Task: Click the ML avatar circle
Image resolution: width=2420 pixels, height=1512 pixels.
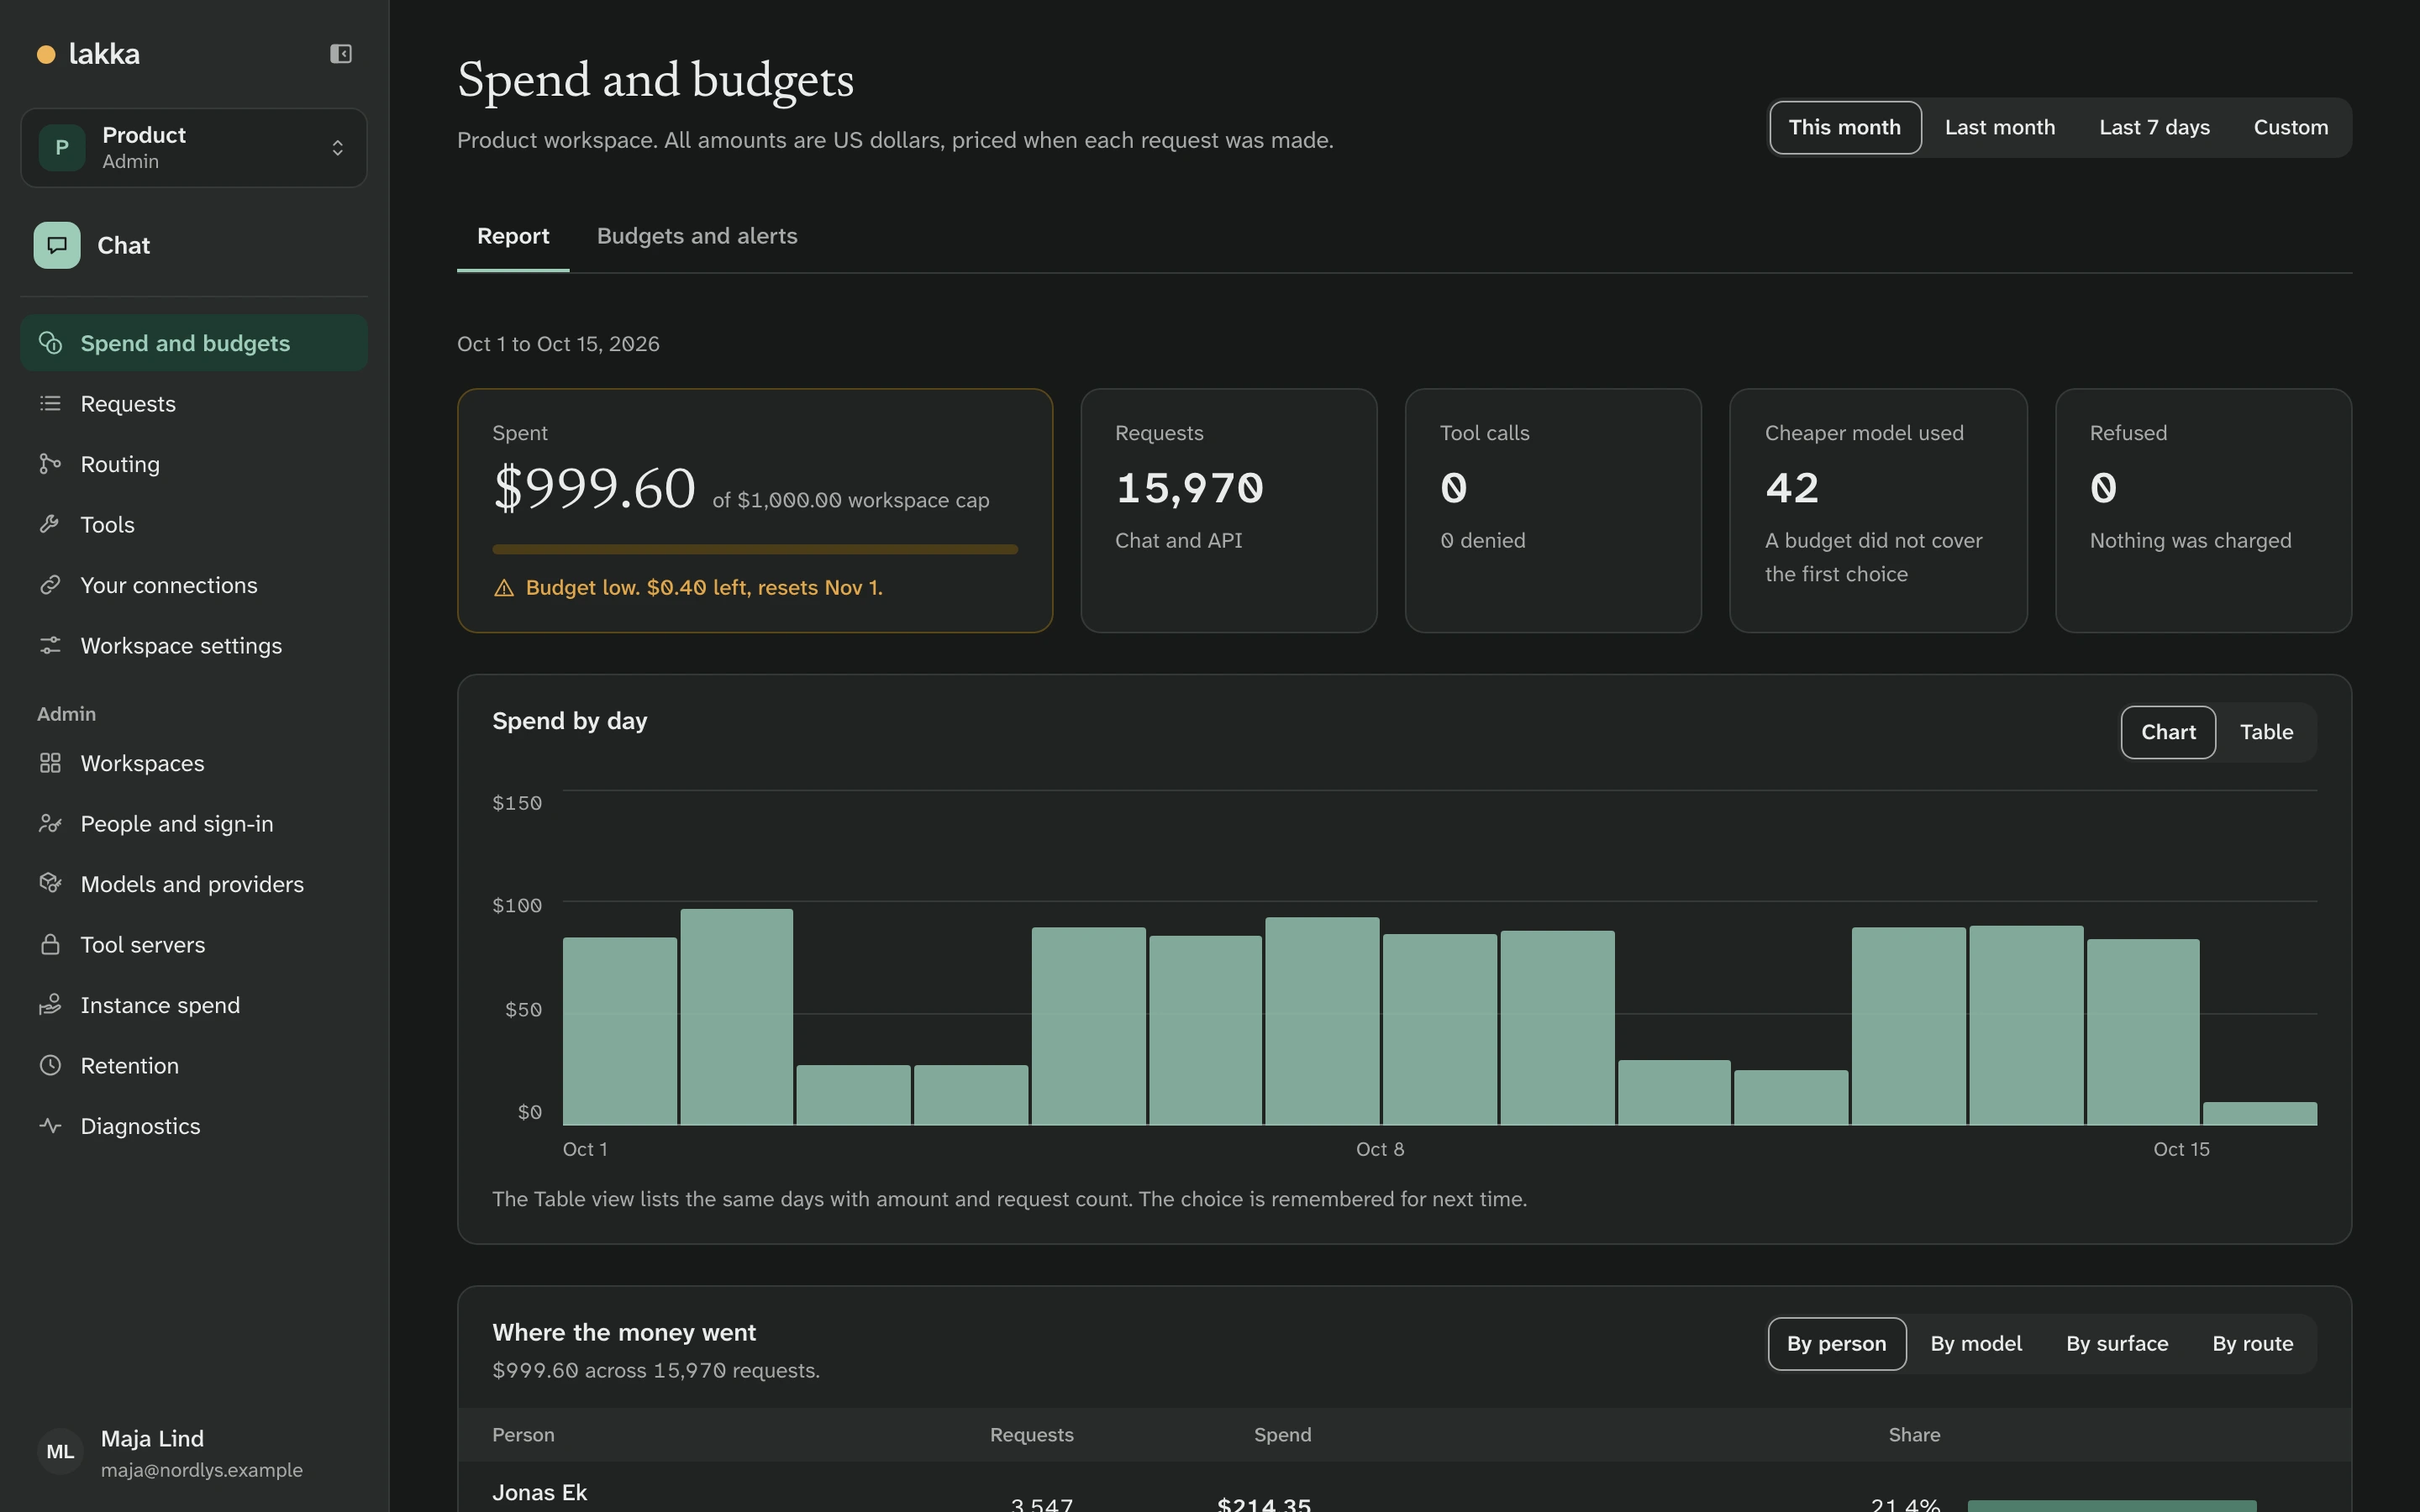Action: tap(60, 1453)
